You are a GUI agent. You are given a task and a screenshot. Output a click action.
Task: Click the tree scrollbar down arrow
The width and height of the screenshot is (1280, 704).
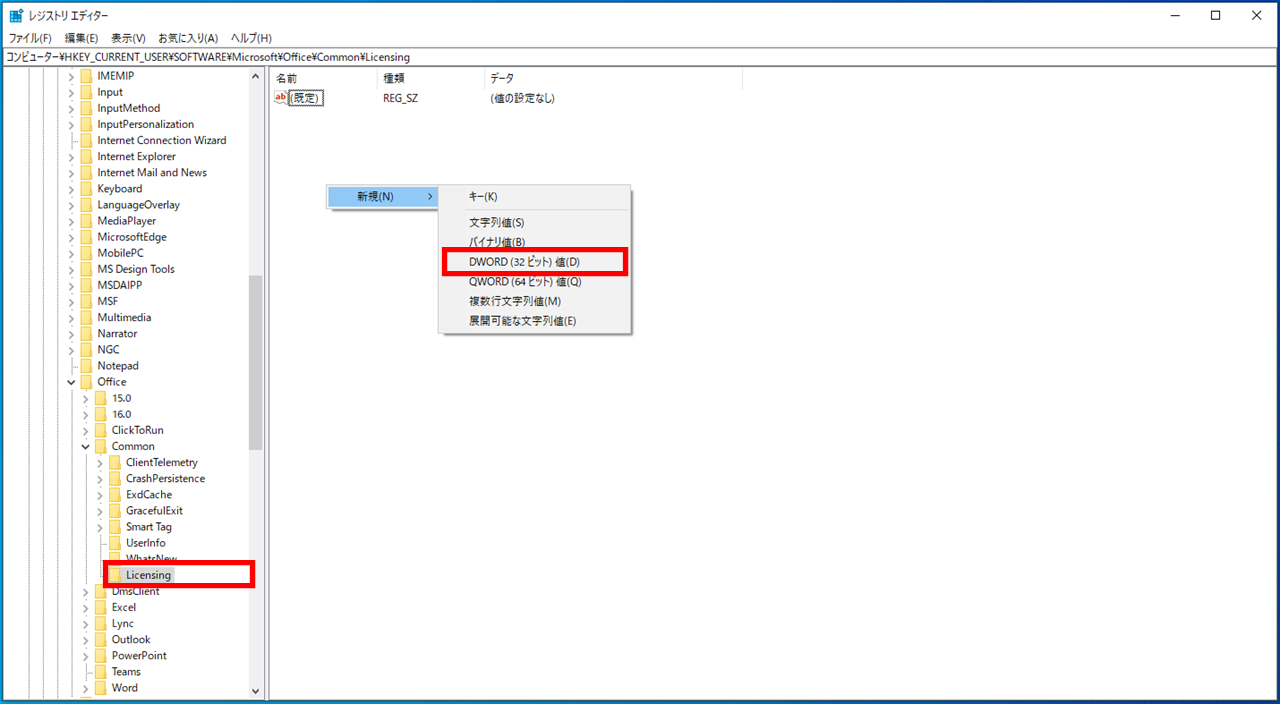point(255,690)
